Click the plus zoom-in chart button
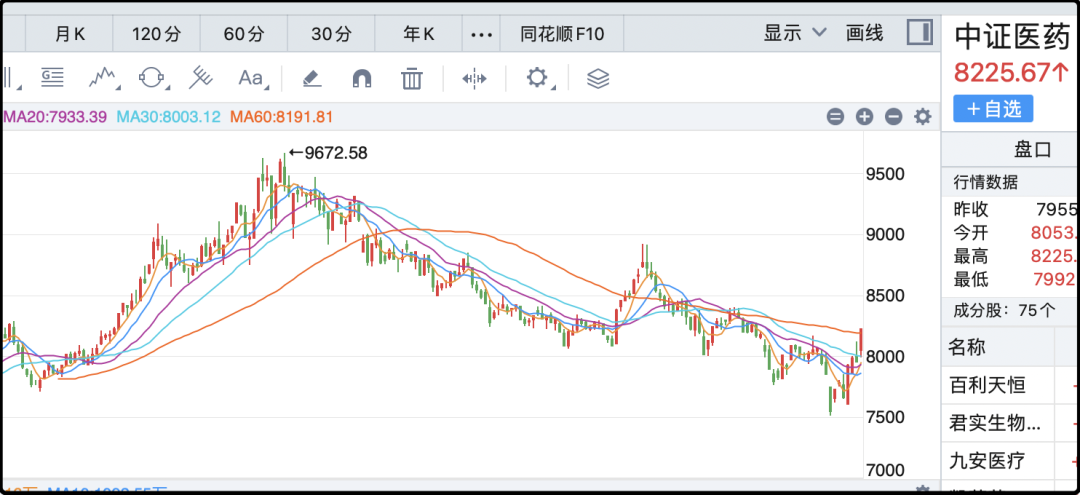1080x495 pixels. click(864, 117)
